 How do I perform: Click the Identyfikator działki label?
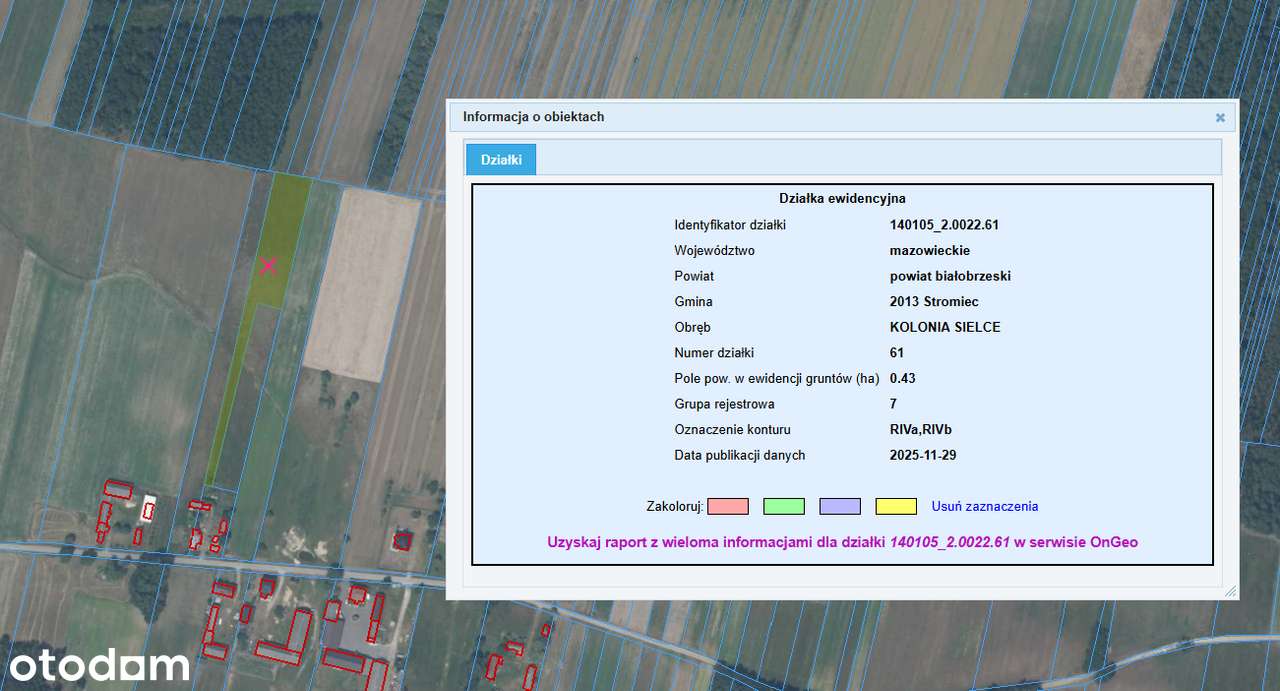tap(730, 225)
